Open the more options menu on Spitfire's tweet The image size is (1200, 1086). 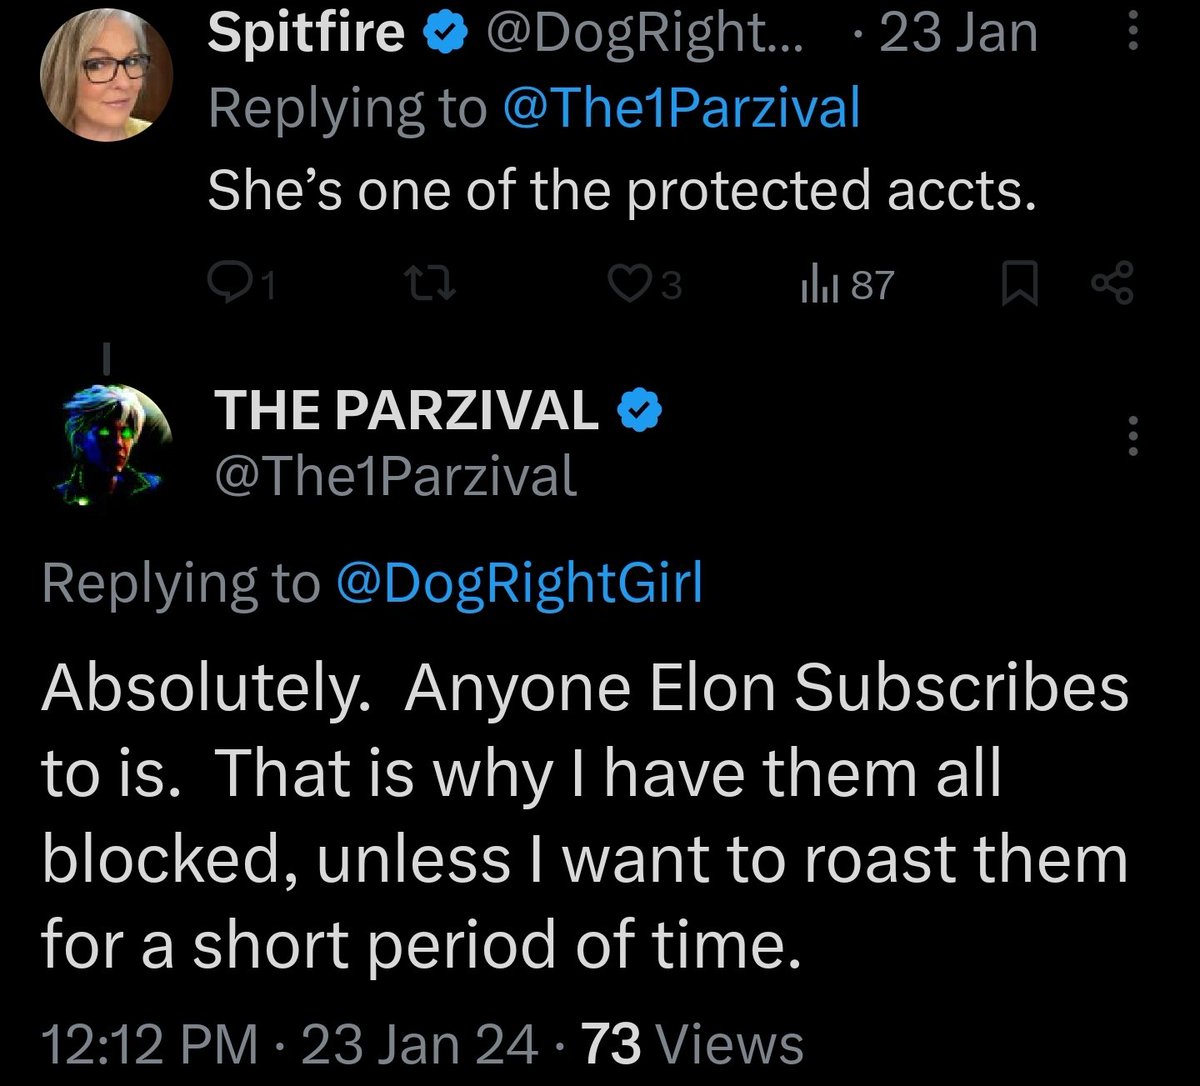1132,36
